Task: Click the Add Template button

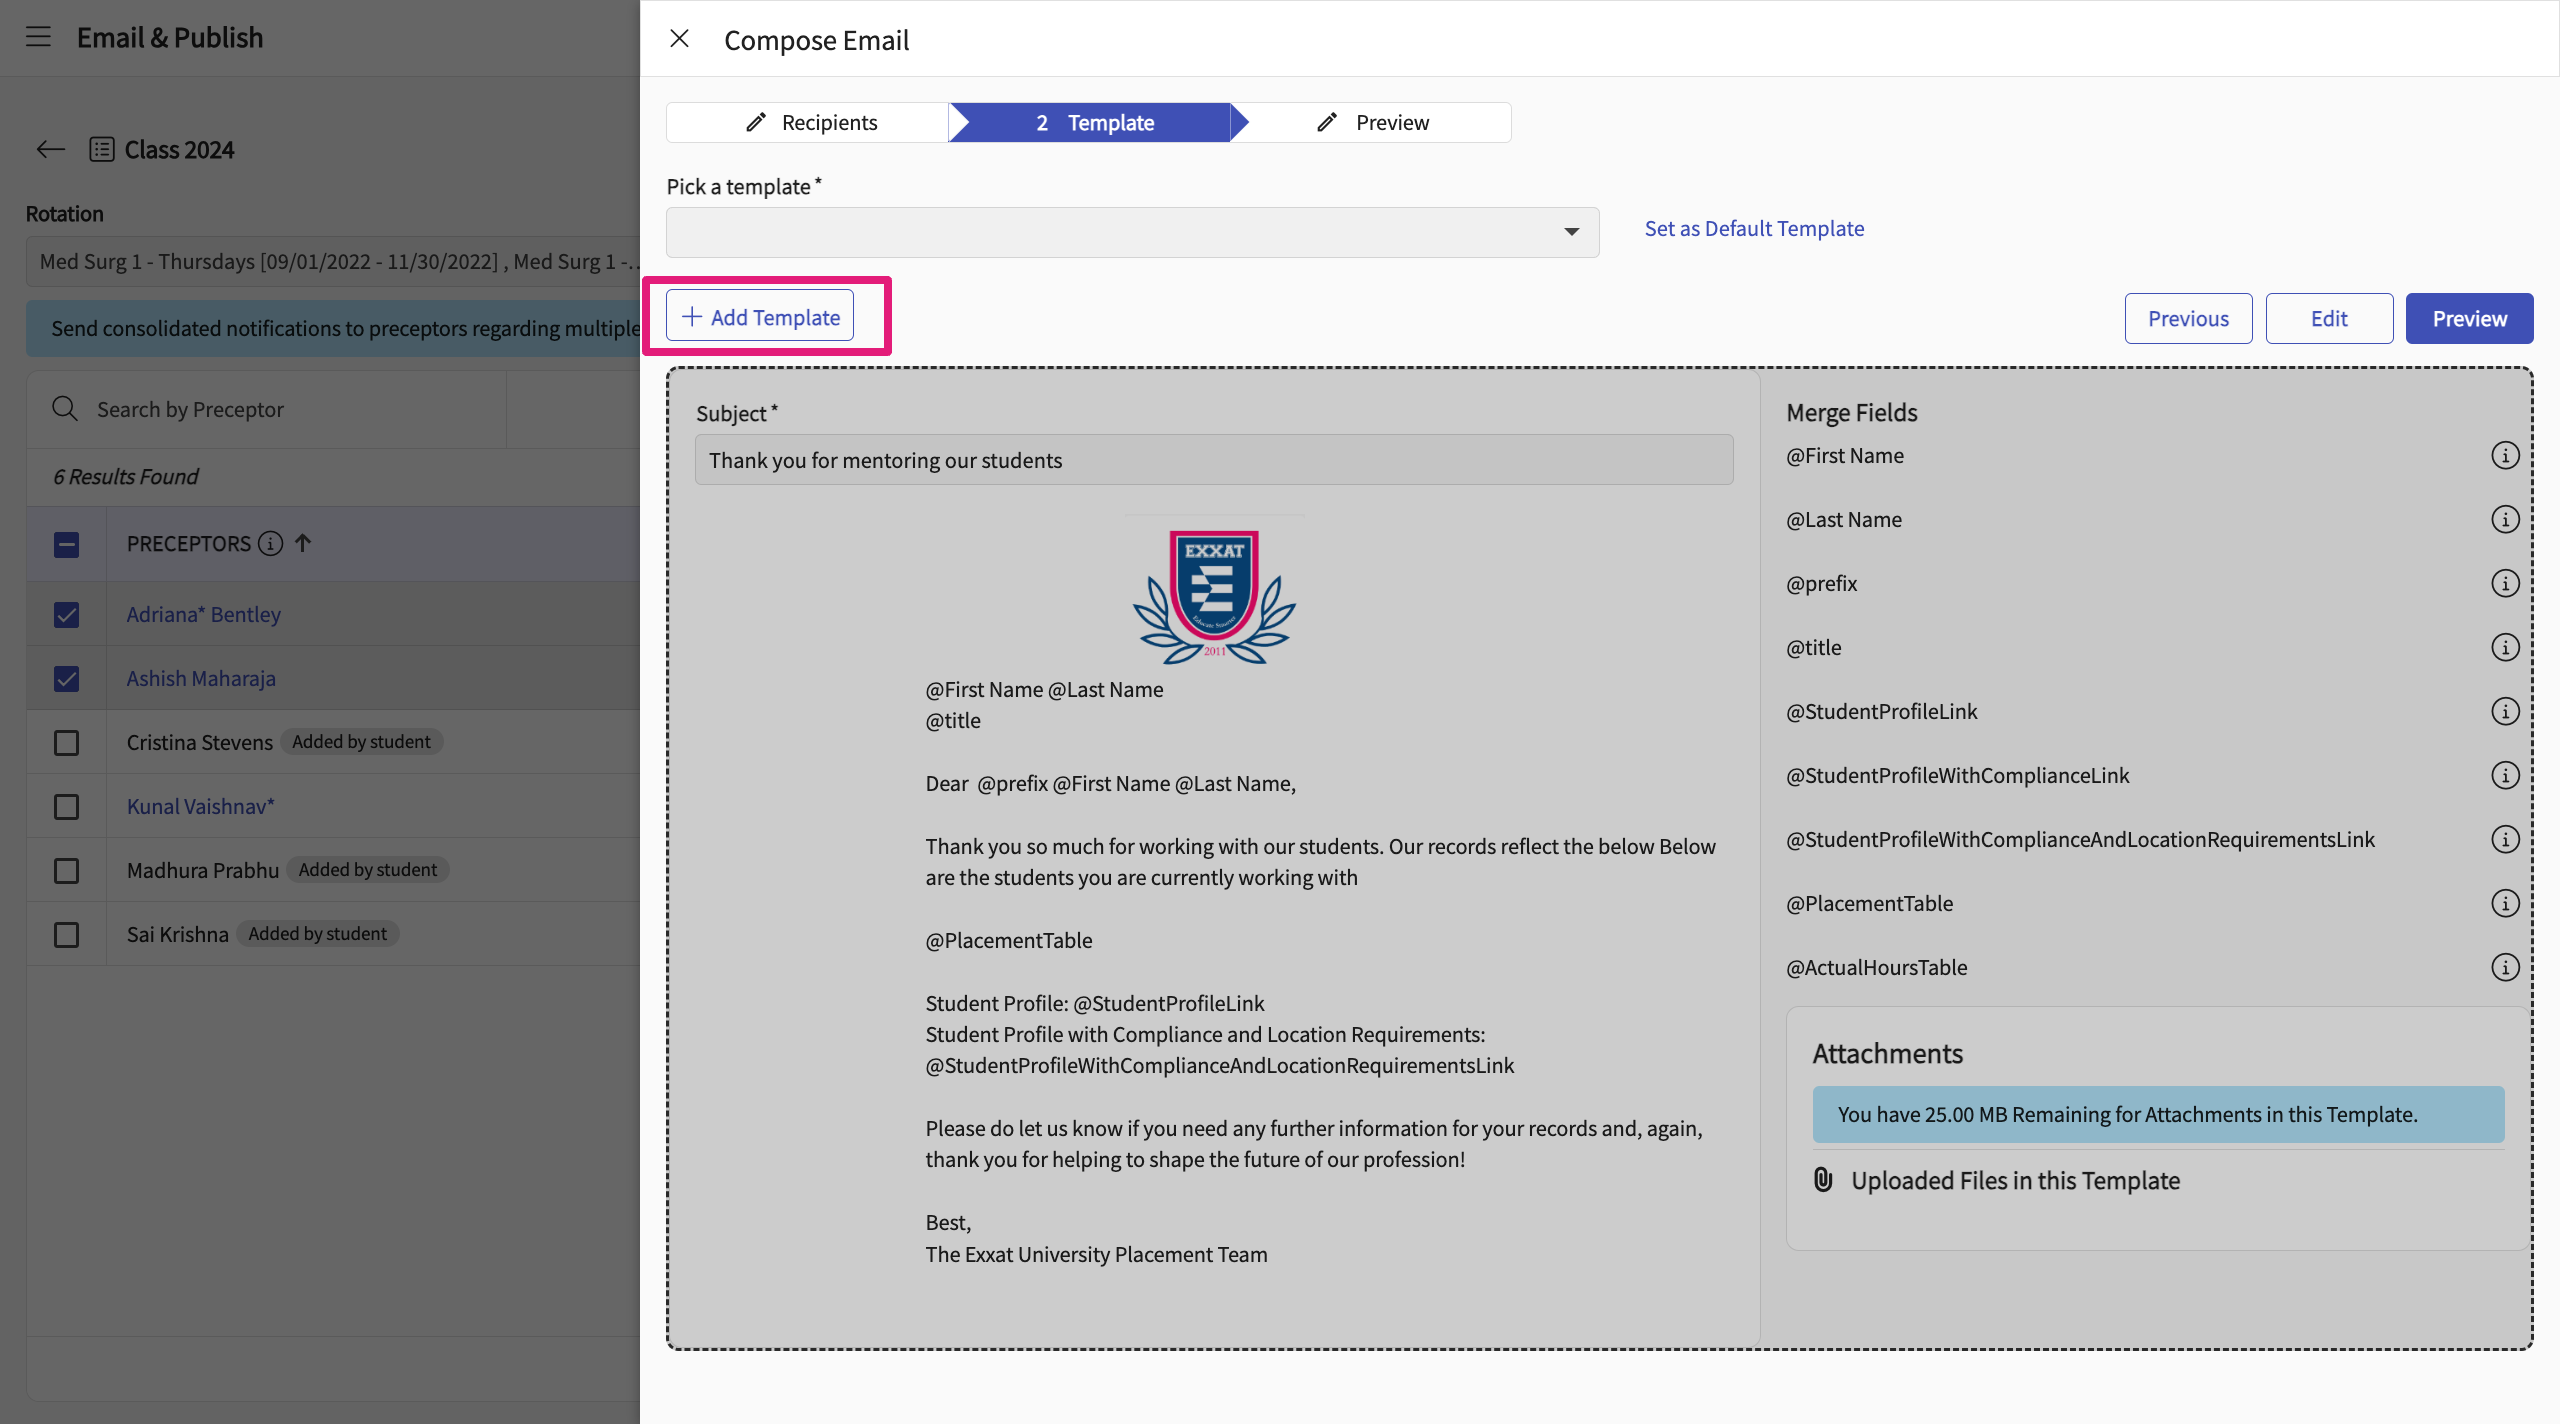Action: [760, 317]
